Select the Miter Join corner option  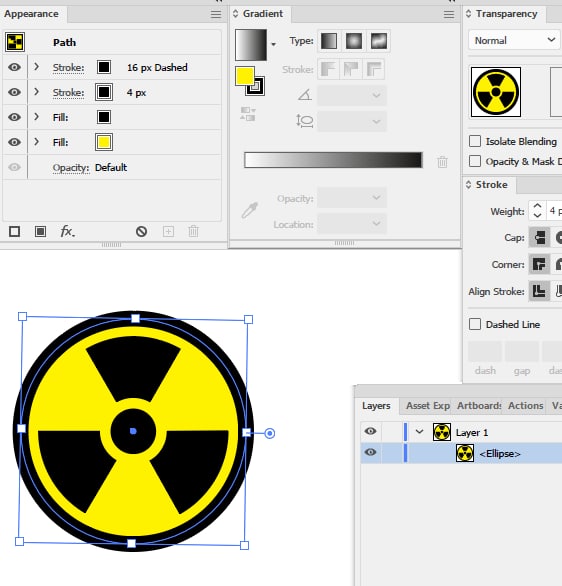(x=539, y=265)
